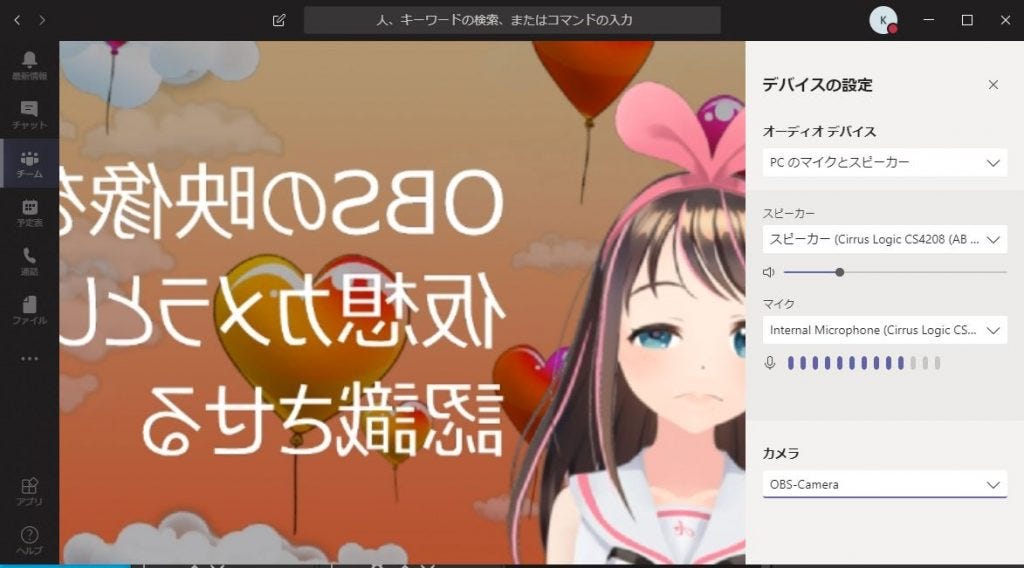The image size is (1024, 568).
Task: Open the Calendar section in sidebar
Action: (x=29, y=212)
